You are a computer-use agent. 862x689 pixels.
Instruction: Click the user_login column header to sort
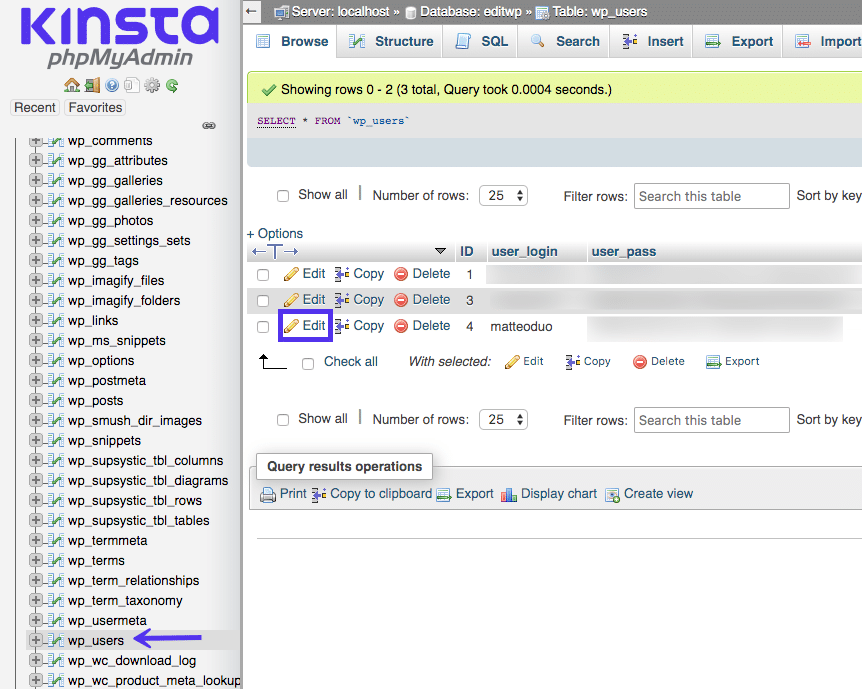(x=523, y=251)
